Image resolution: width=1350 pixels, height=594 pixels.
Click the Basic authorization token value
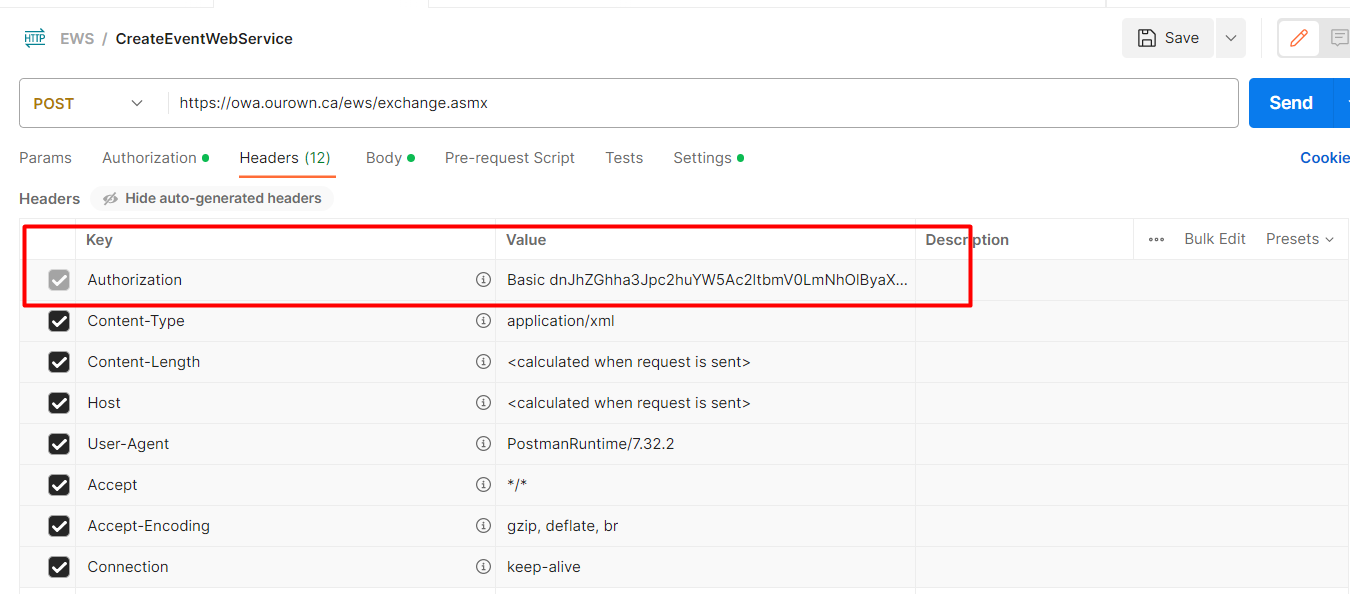point(707,280)
